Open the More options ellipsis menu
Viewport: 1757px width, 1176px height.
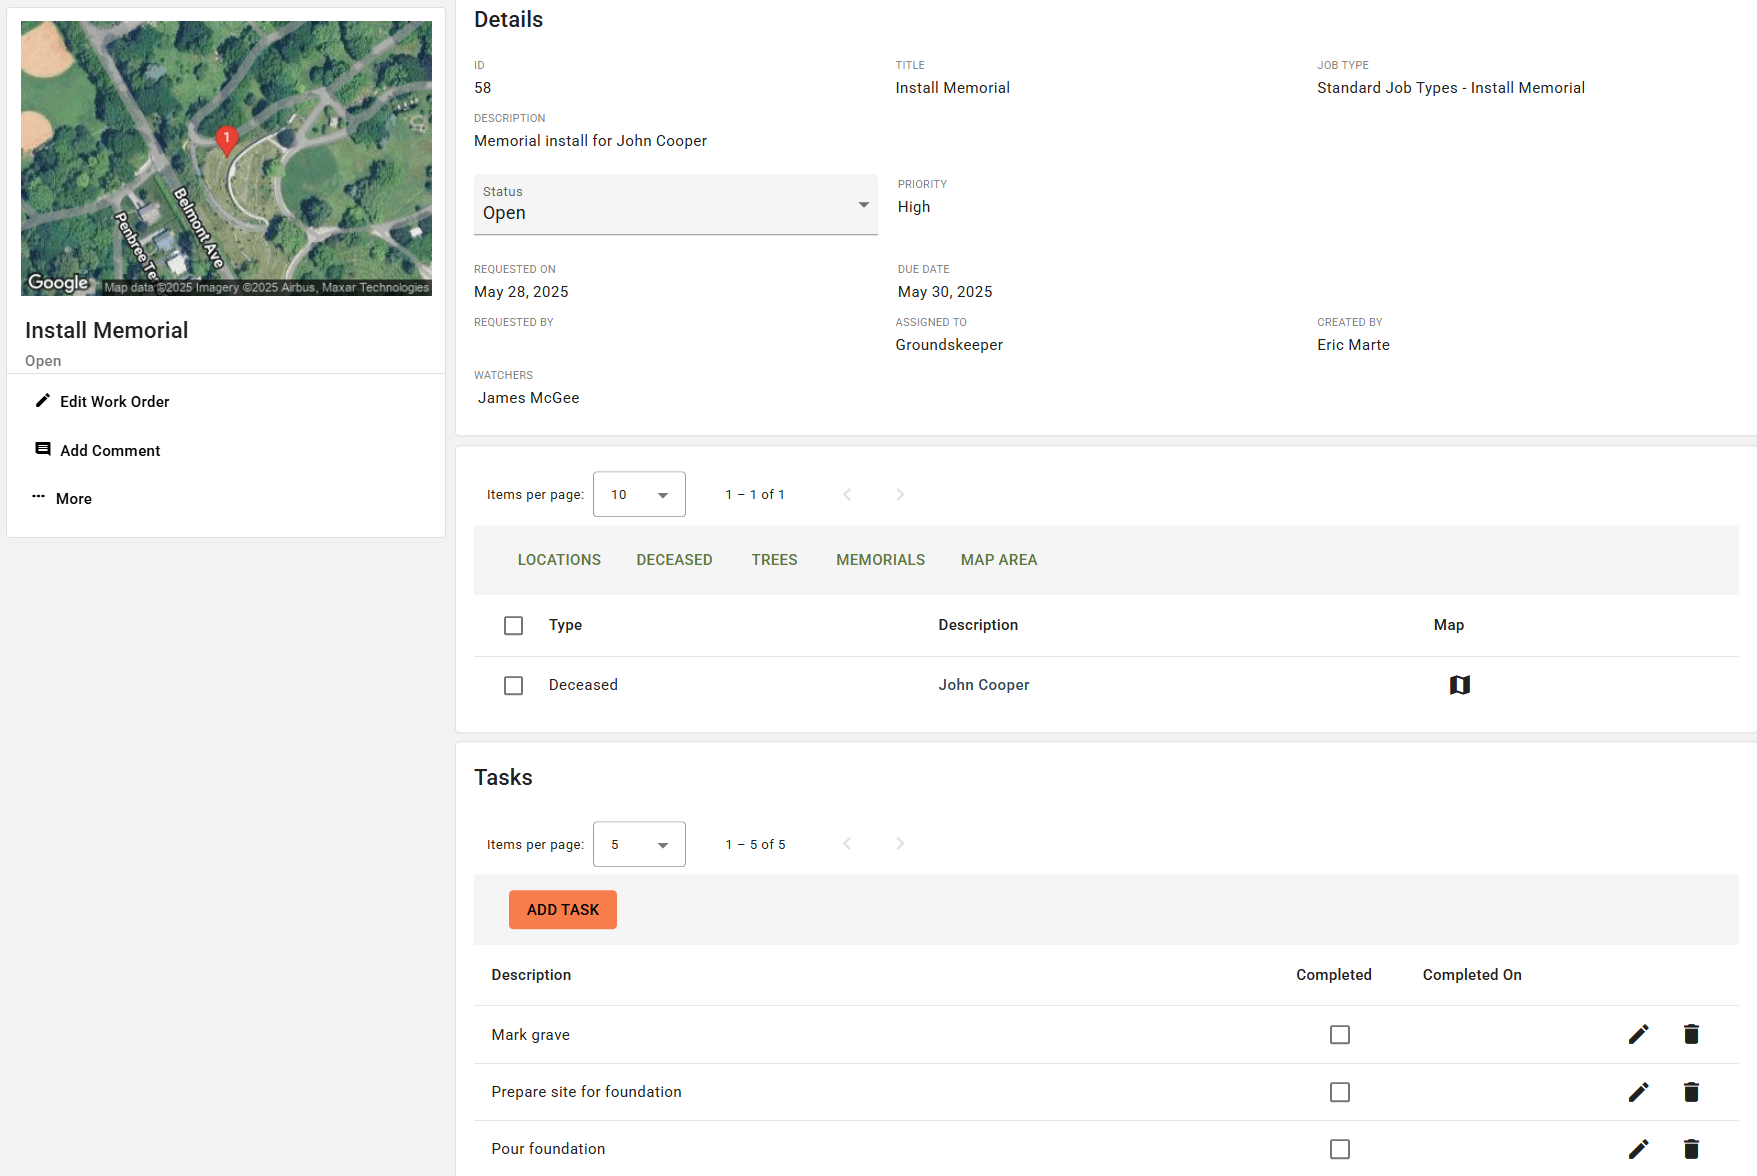tap(39, 497)
